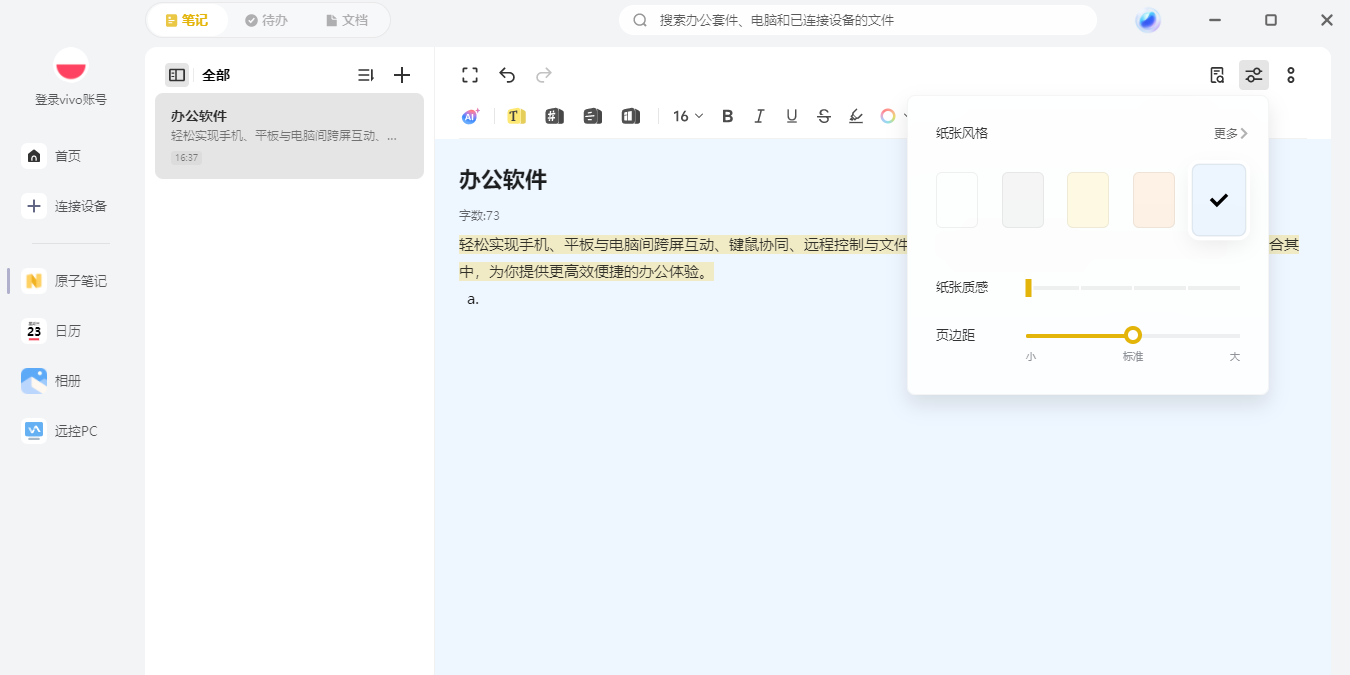The width and height of the screenshot is (1350, 675).
Task: Open the AI assistant tool
Action: pos(470,116)
